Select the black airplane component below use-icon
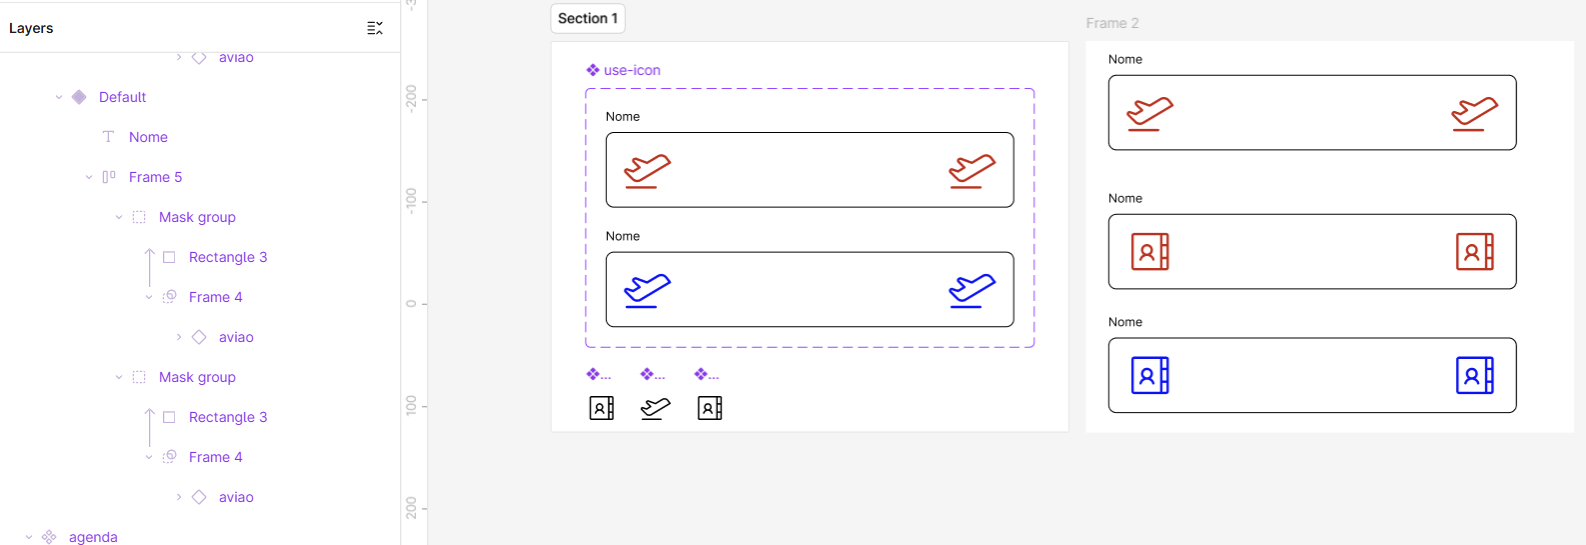Viewport: 1586px width, 545px height. [x=655, y=408]
